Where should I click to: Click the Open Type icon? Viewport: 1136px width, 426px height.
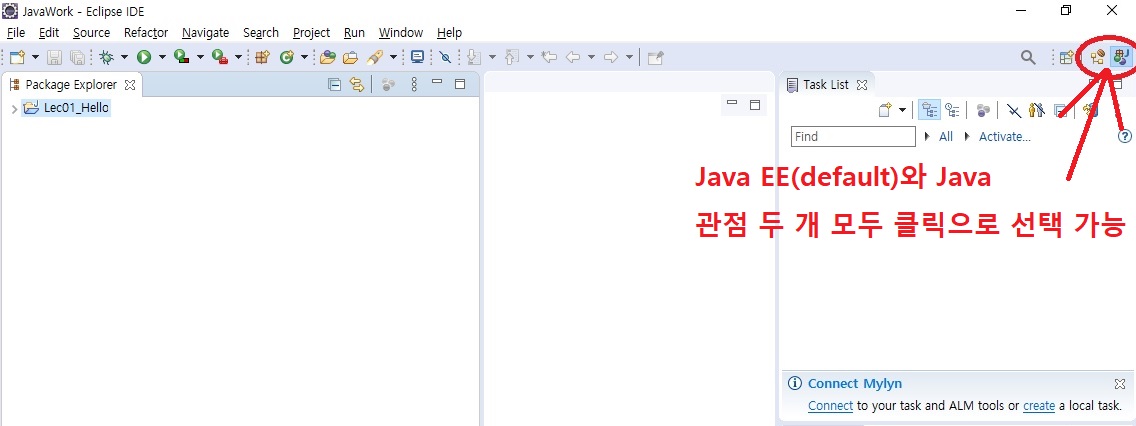[x=327, y=57]
